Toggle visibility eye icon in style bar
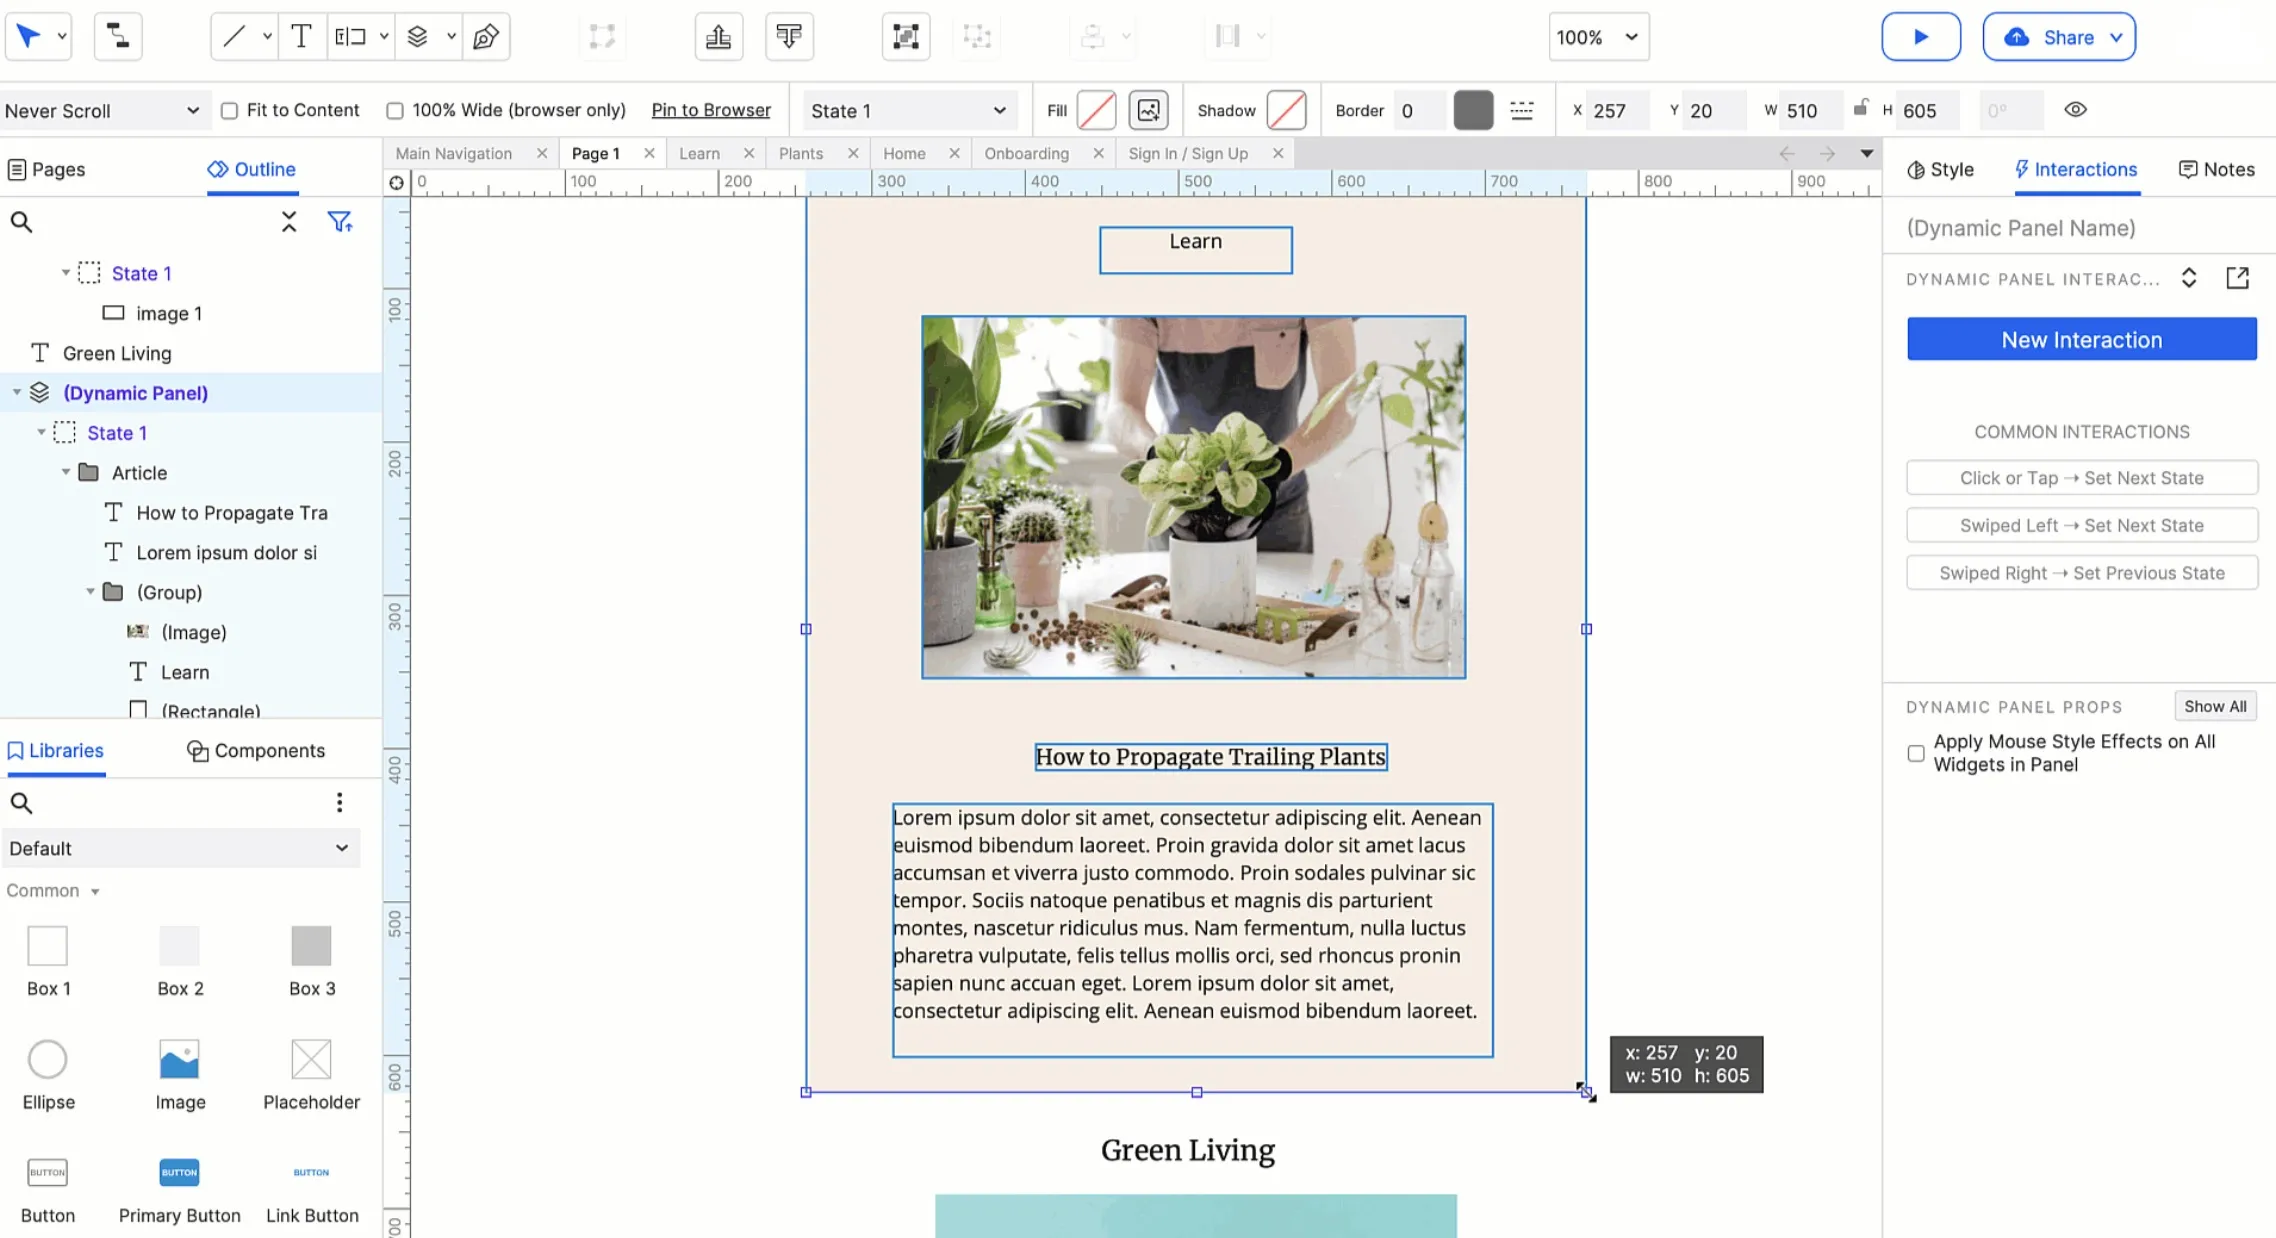 tap(2075, 110)
